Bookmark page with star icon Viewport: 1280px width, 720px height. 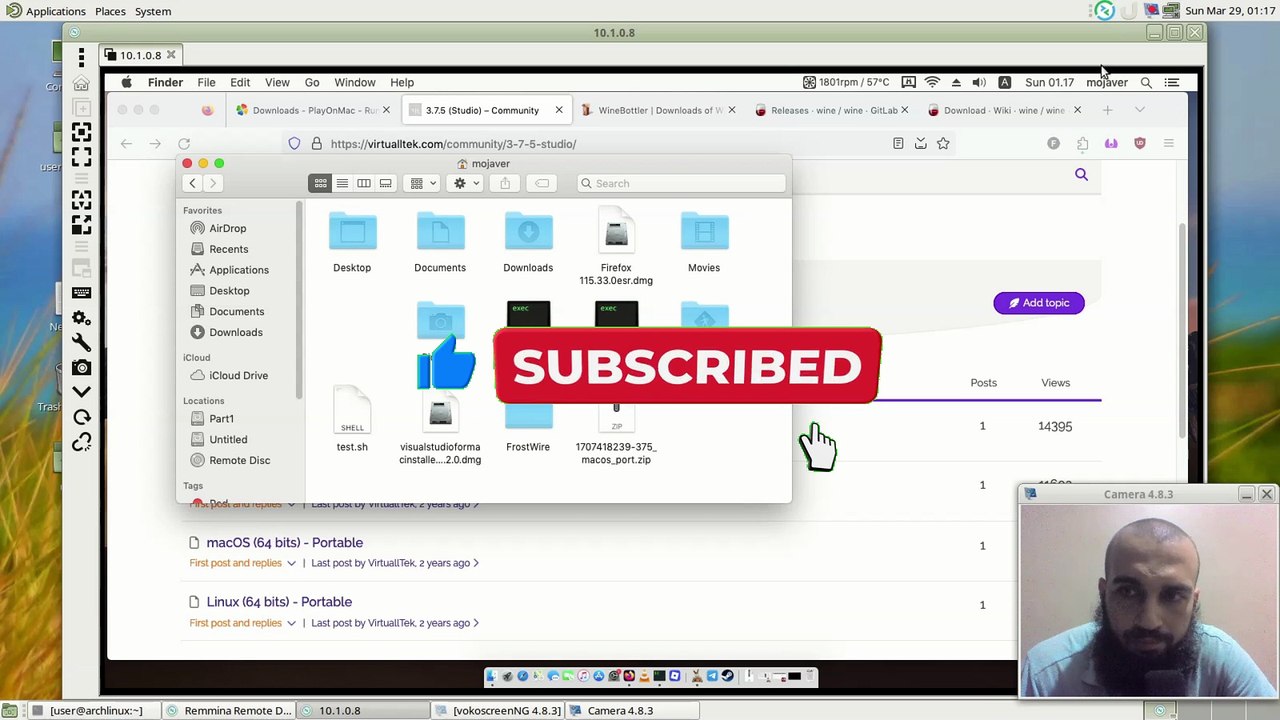coord(943,144)
